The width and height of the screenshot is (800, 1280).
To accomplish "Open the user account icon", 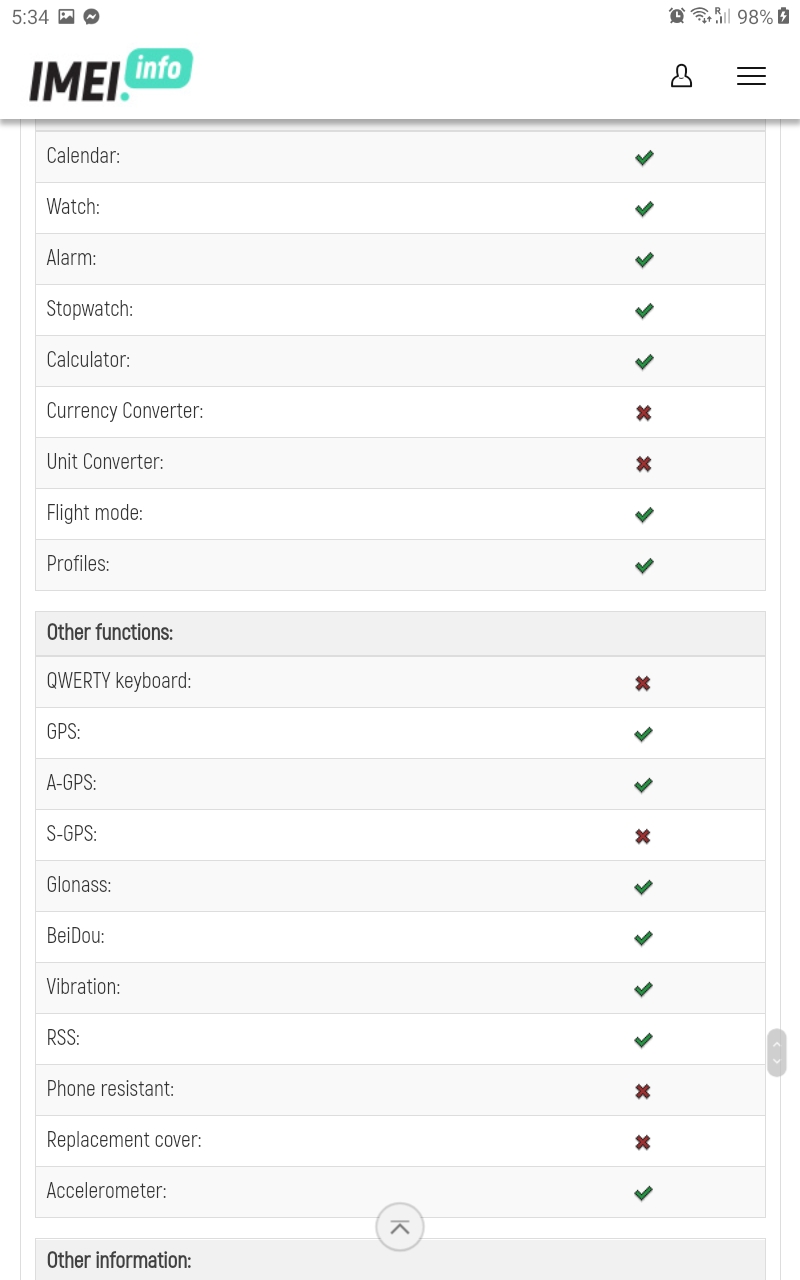I will pos(681,76).
